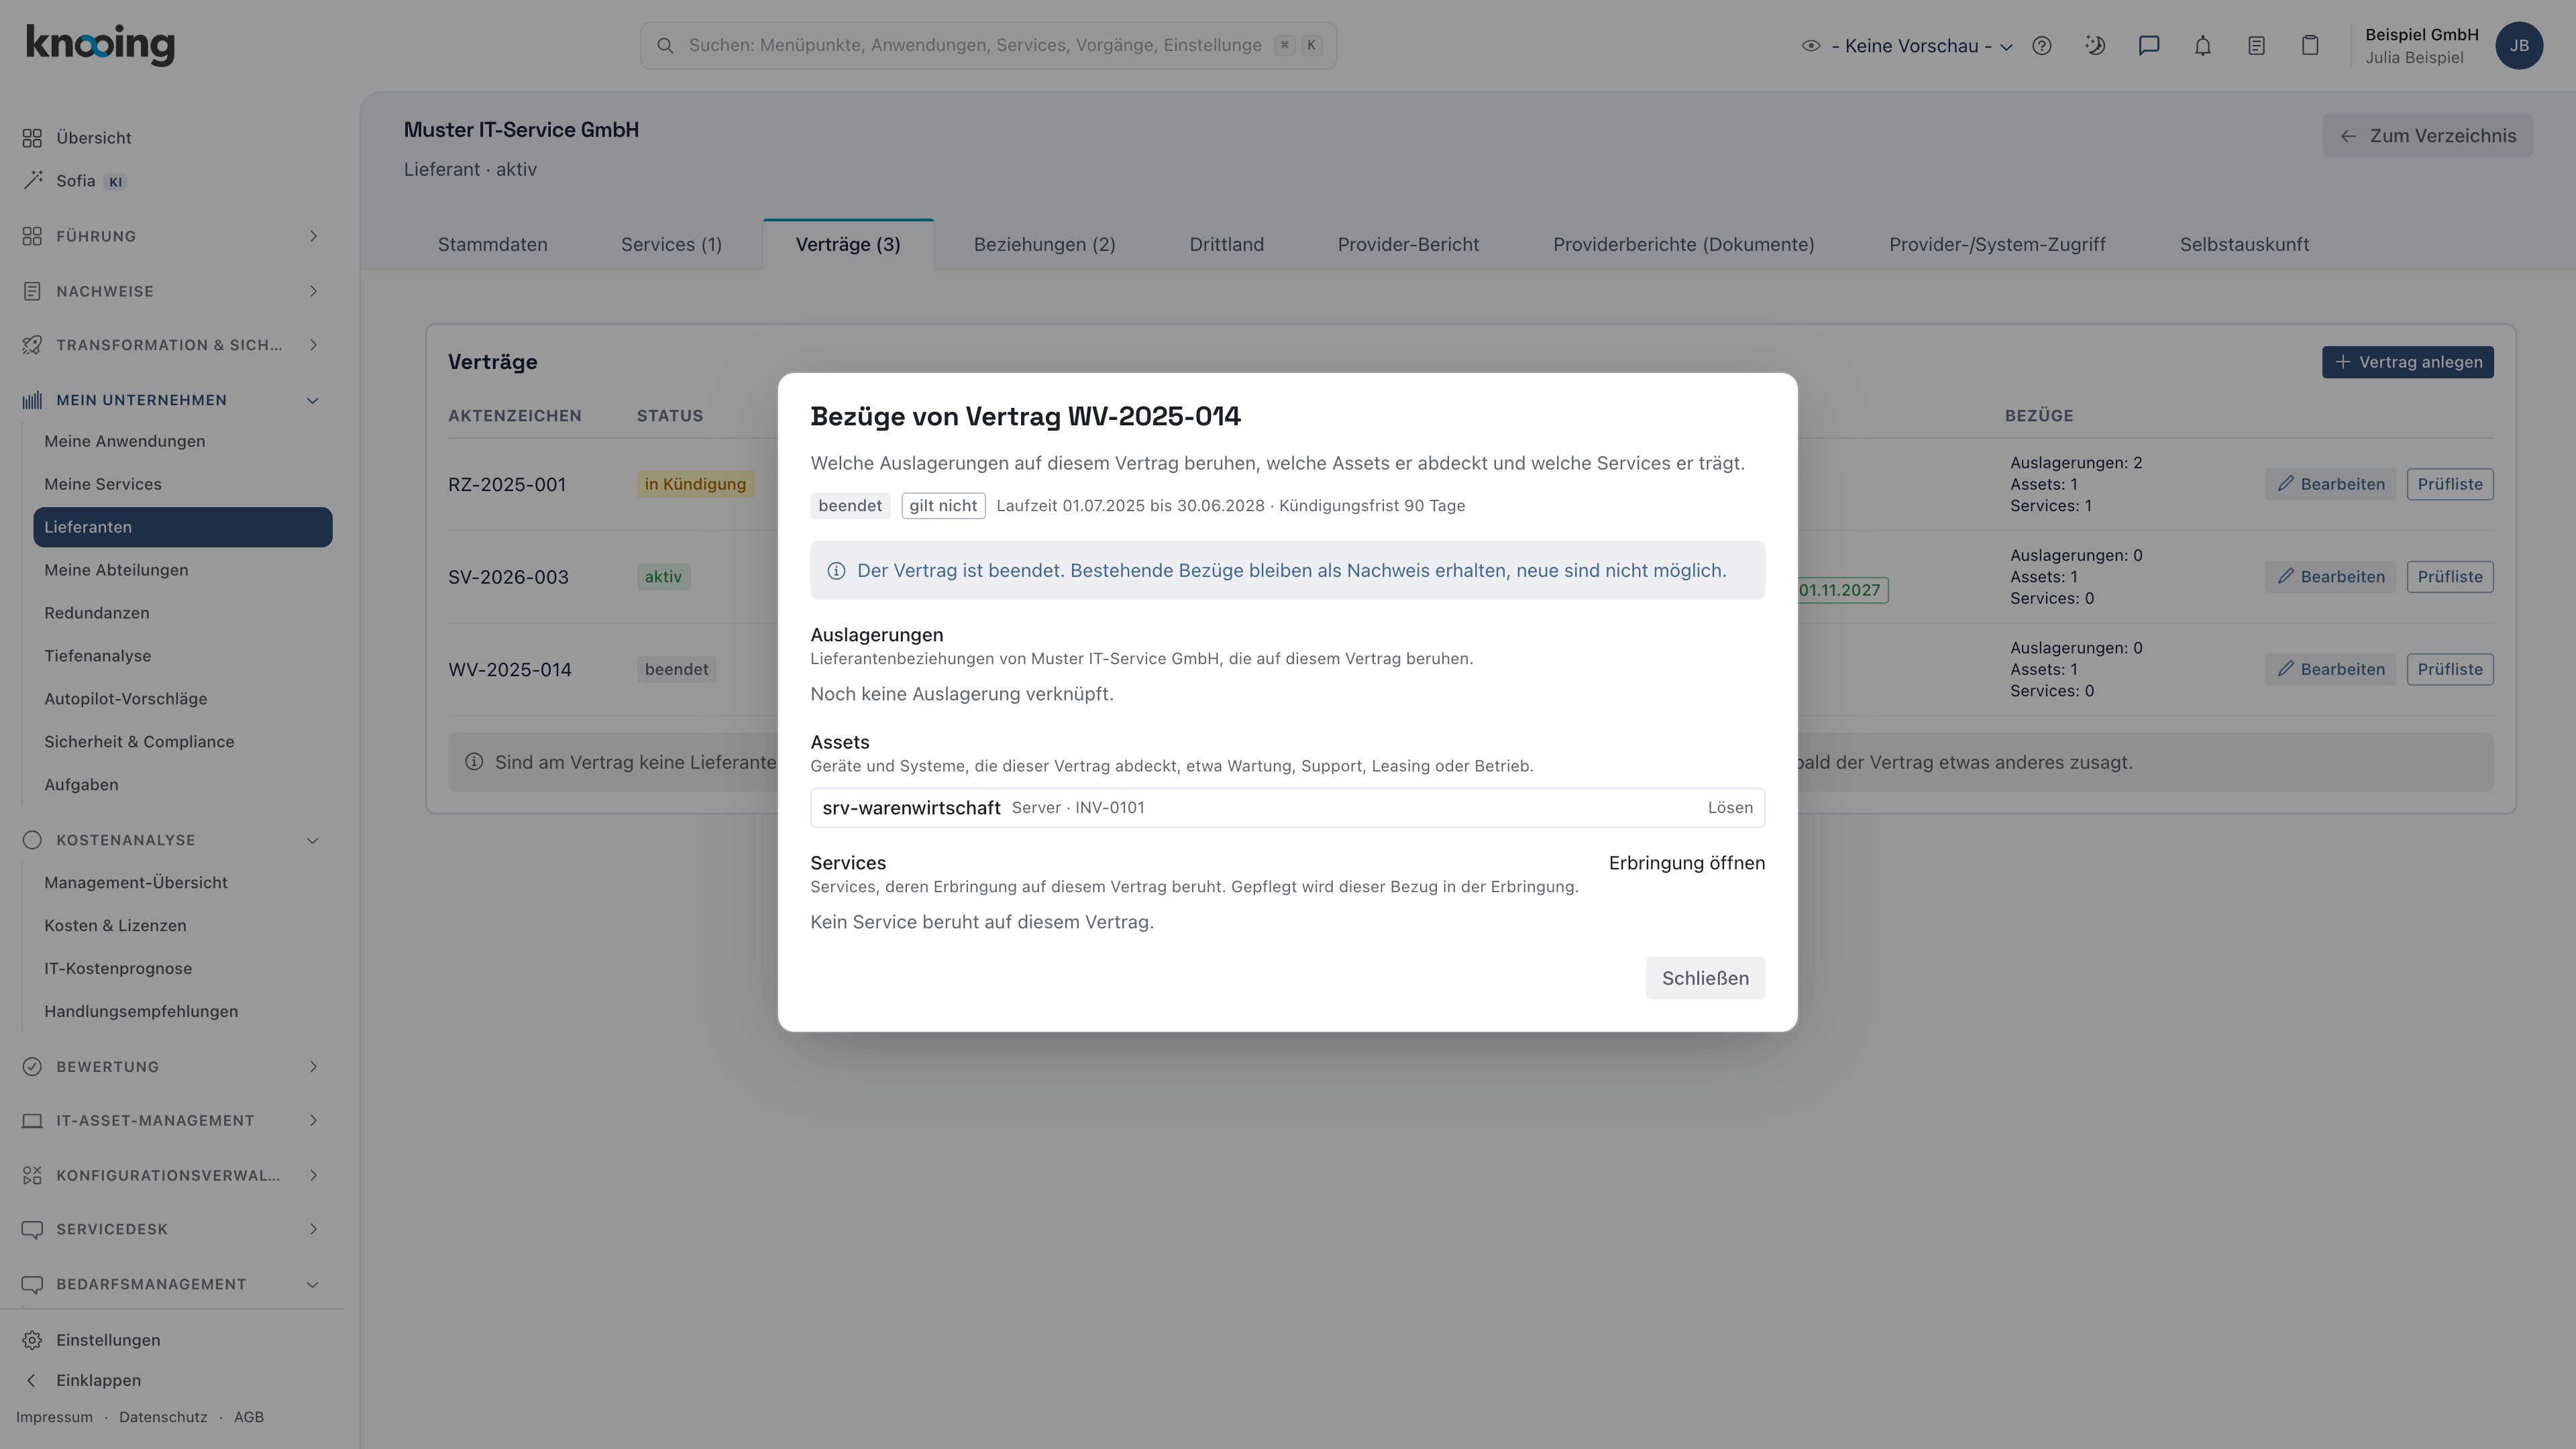Collapse the KOSTENANALYSE section
Image resolution: width=2576 pixels, height=1449 pixels.
point(172,840)
